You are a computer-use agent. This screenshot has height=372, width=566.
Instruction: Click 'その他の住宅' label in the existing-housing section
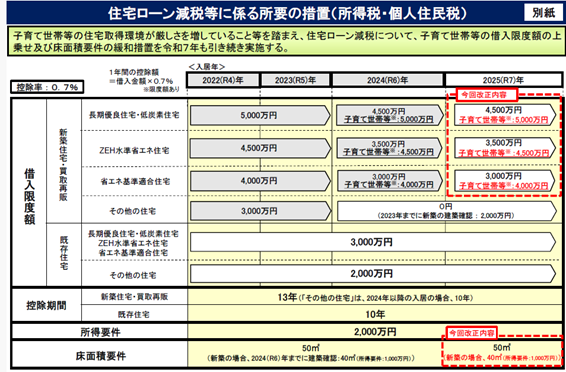tap(133, 275)
